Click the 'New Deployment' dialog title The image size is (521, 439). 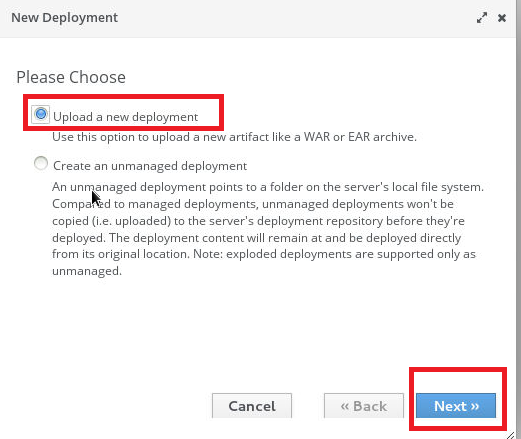coord(64,17)
